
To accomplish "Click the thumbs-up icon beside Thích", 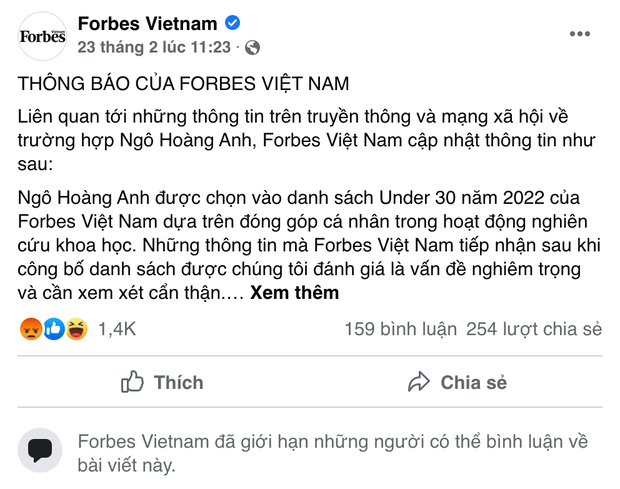I will coord(132,381).
